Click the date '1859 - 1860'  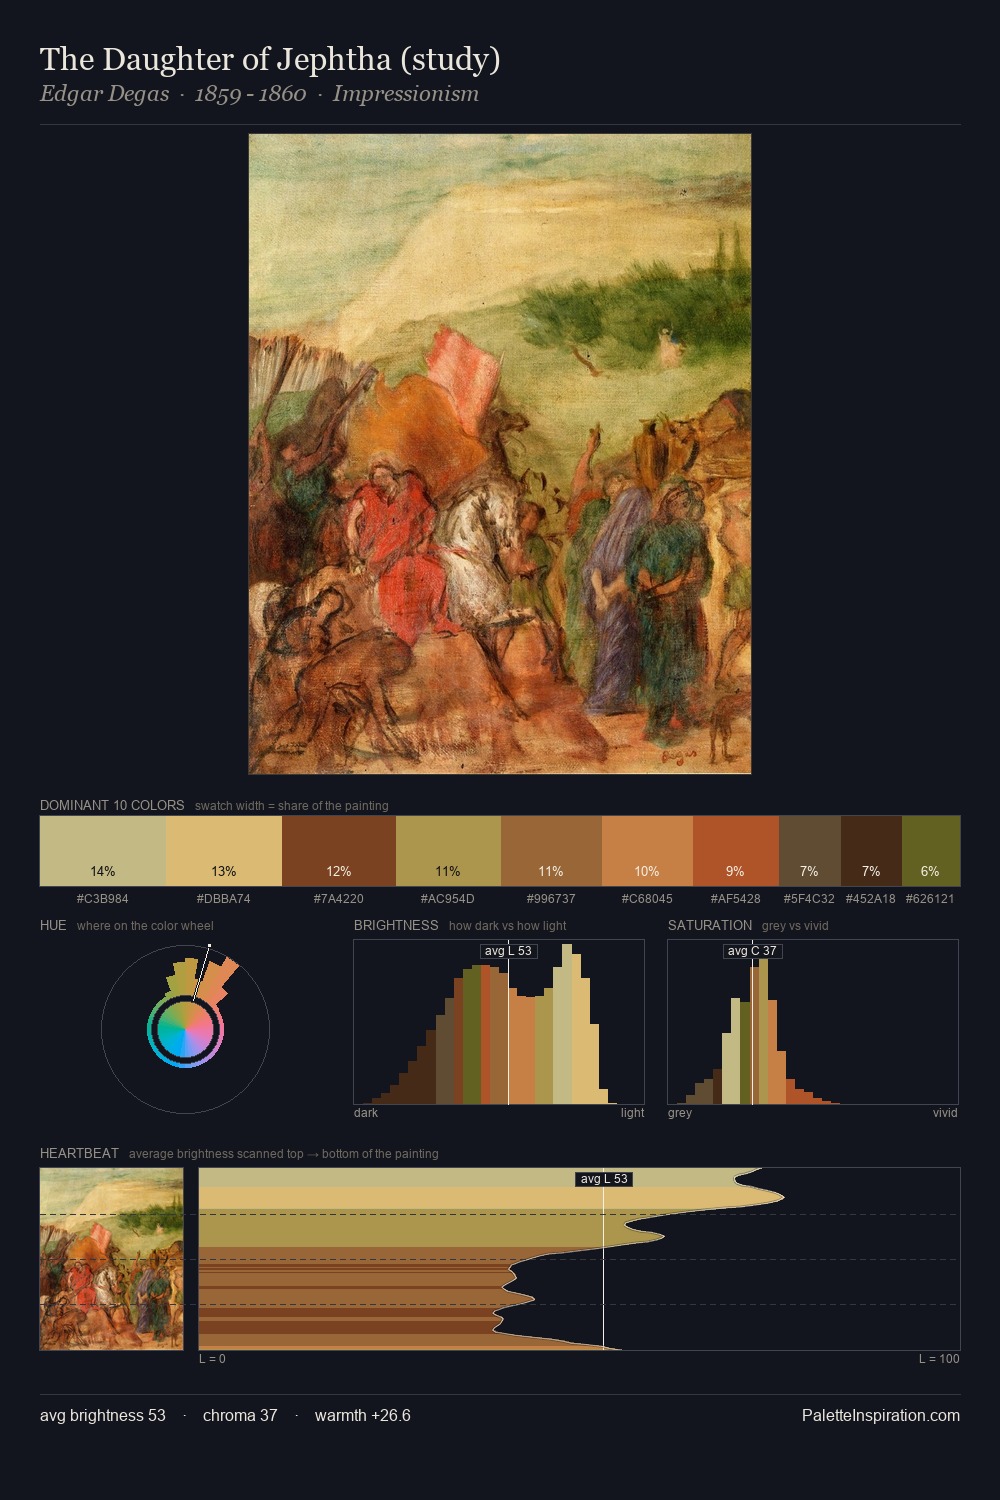click(250, 94)
